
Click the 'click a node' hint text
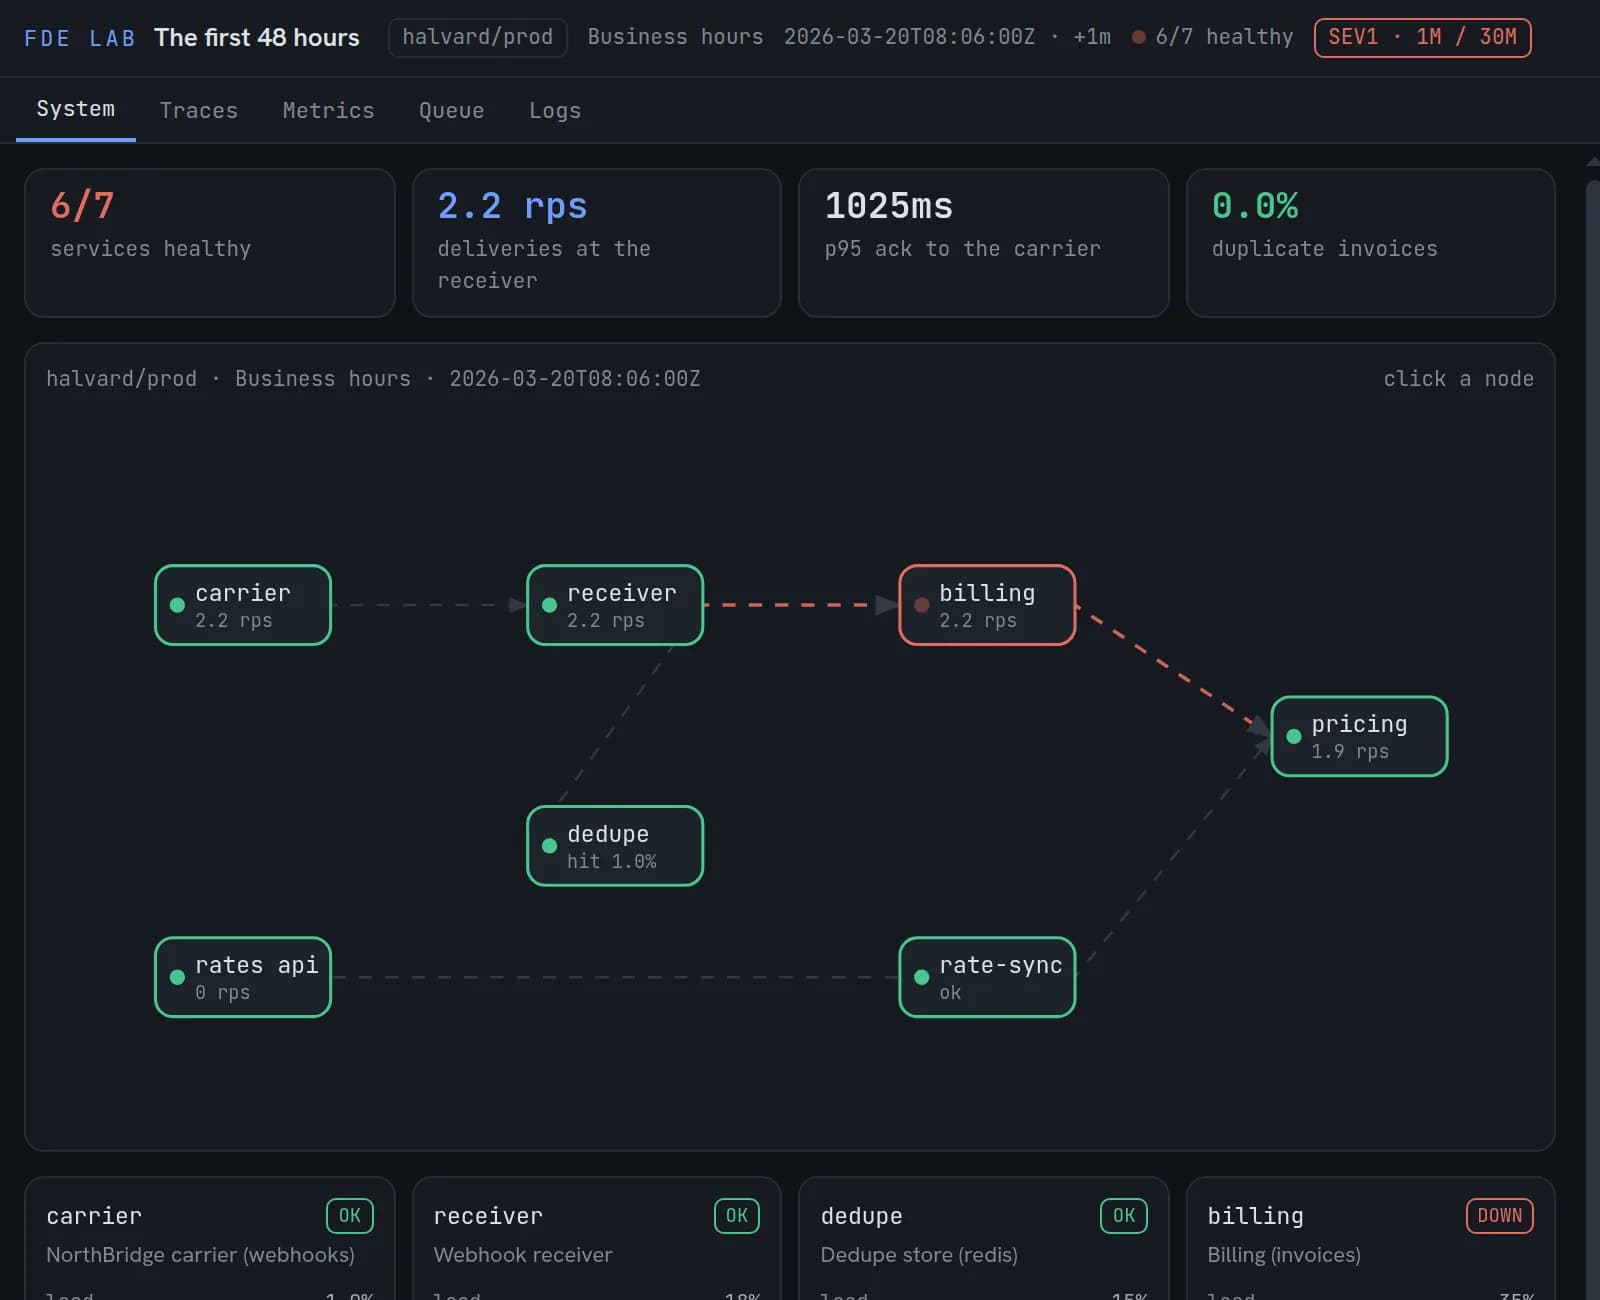1458,379
